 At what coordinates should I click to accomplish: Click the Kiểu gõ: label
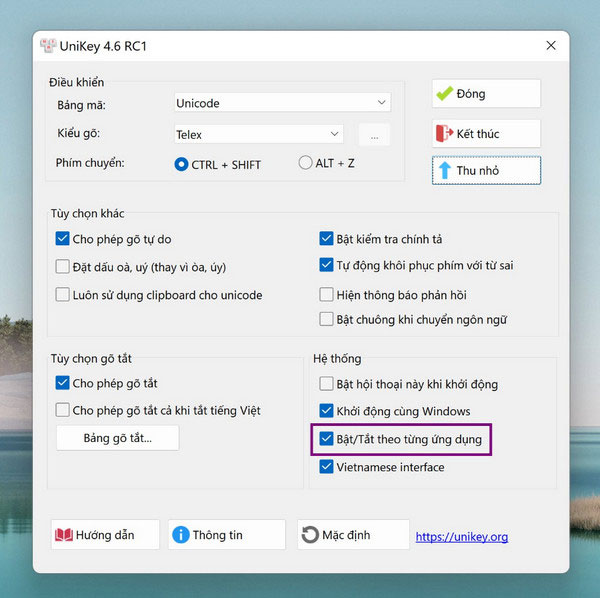(78, 133)
